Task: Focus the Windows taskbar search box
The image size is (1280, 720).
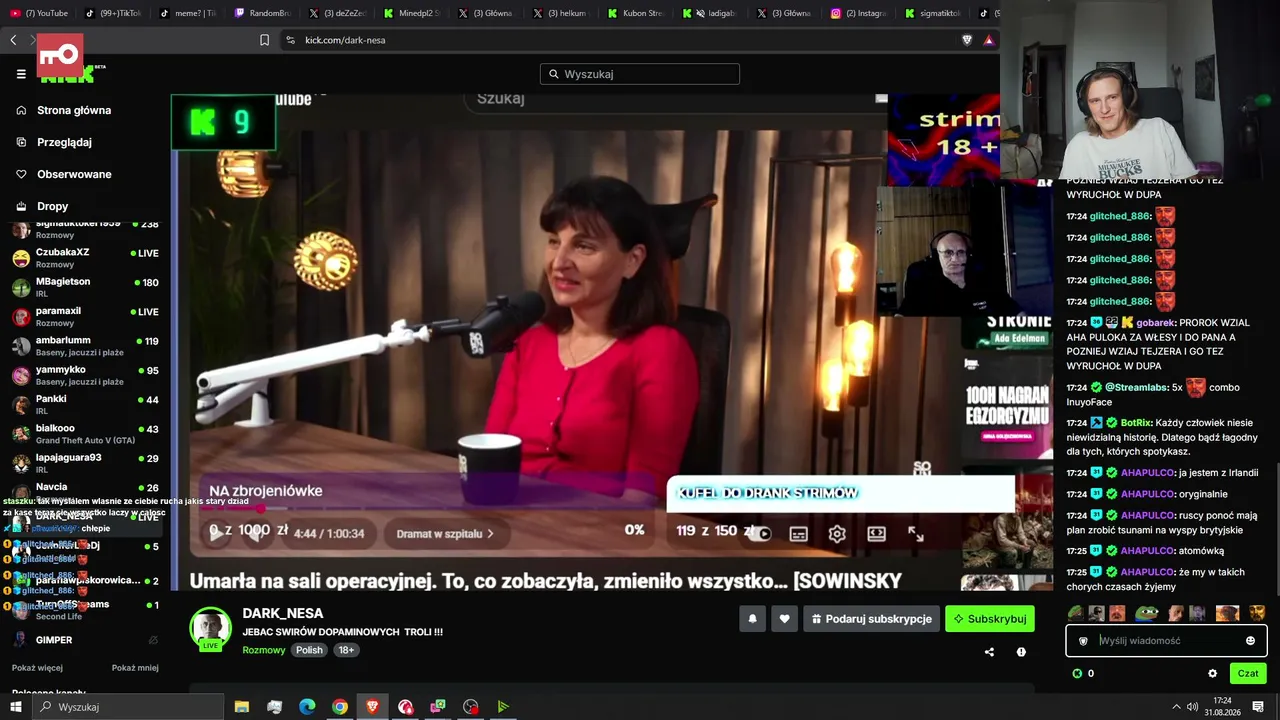Action: (x=128, y=707)
